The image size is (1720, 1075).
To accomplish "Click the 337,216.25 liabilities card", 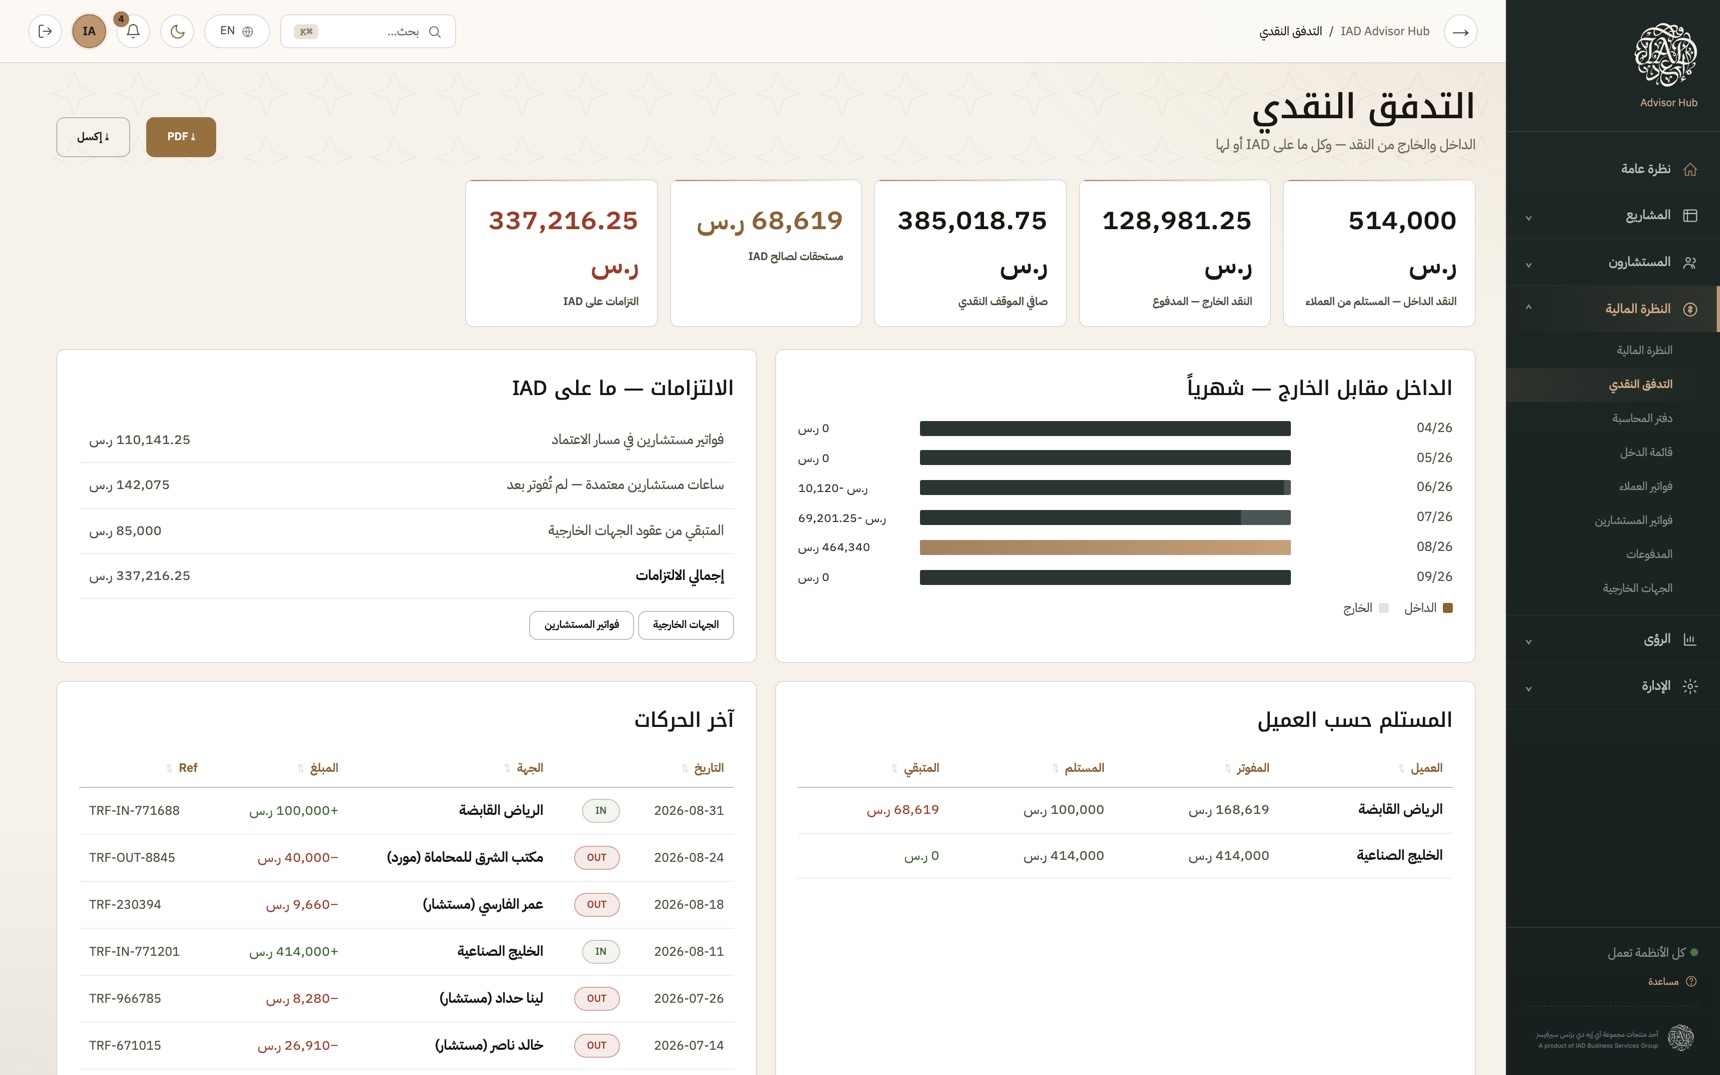I will (x=562, y=253).
